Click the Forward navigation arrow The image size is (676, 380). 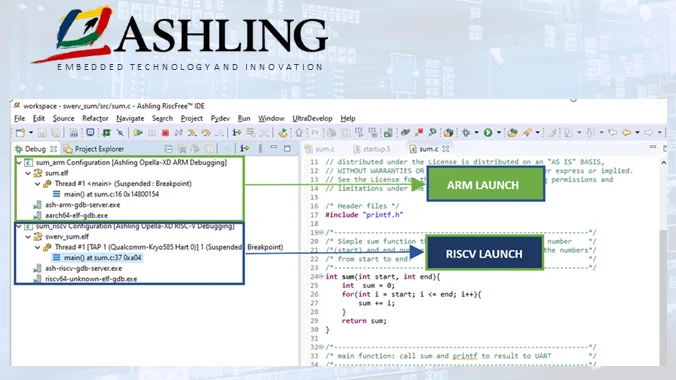648,133
